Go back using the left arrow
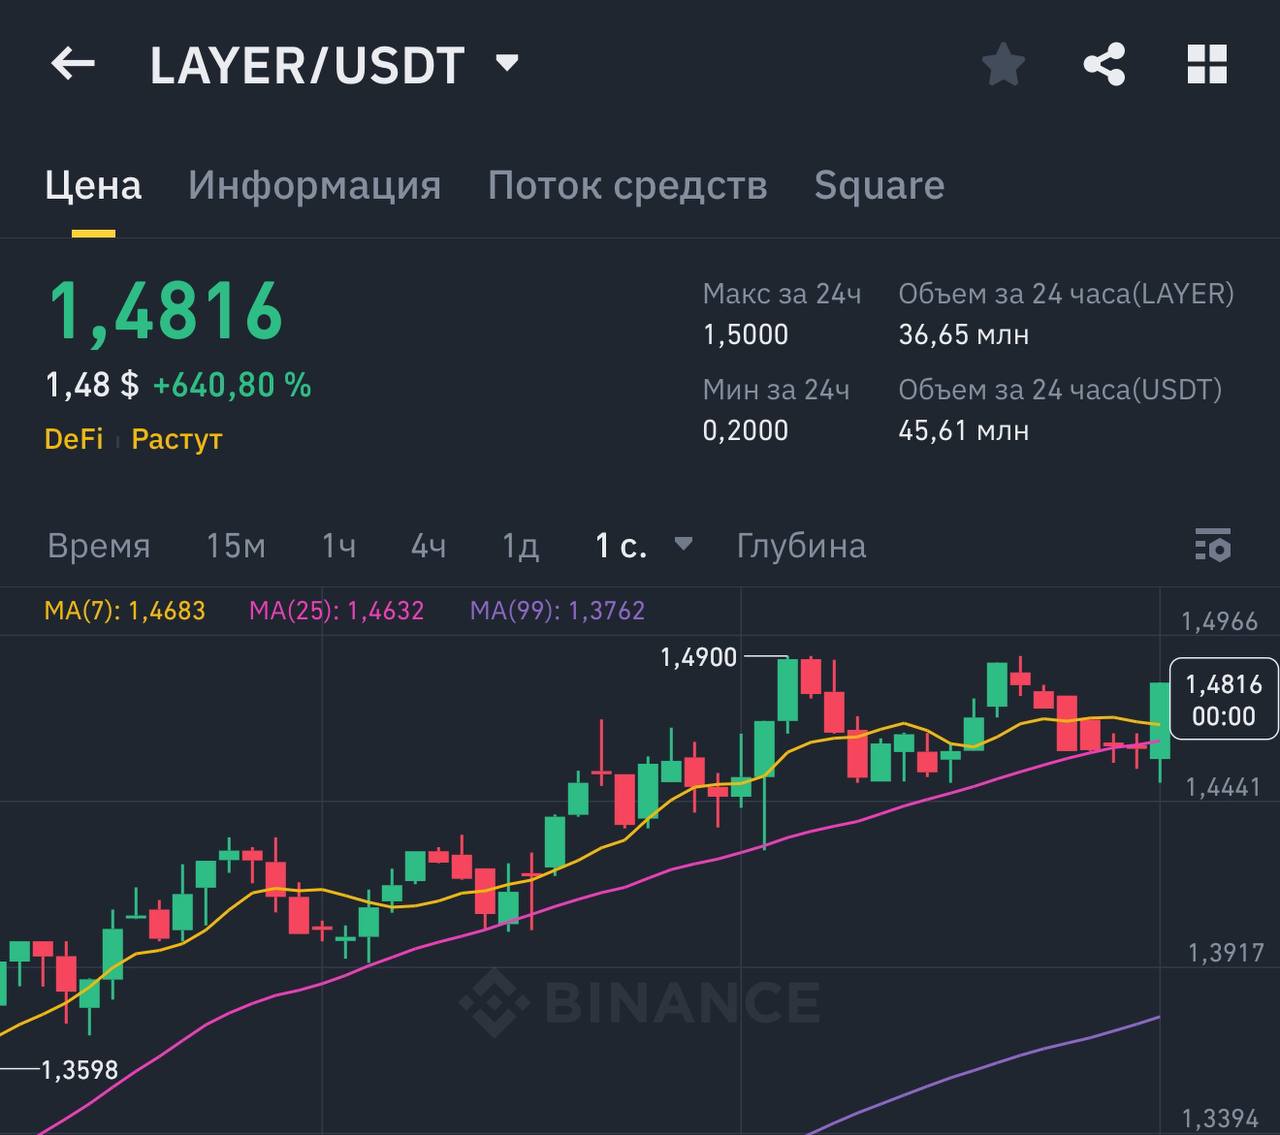 (x=73, y=65)
